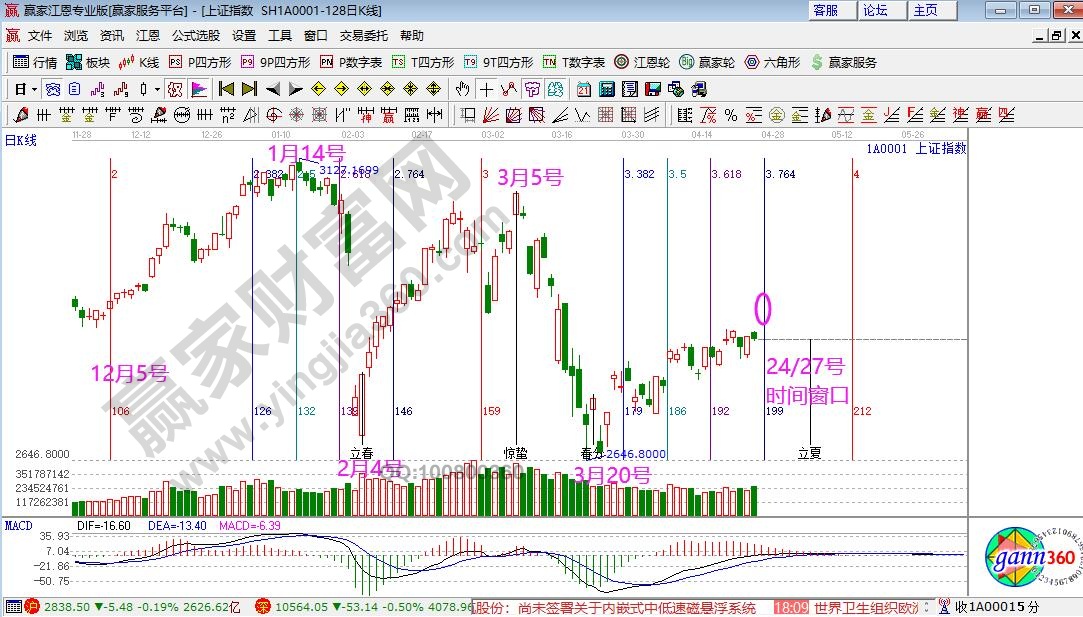Expand the dropdown arrow beside the 日 period button
Screen dimensions: 1083x617
tap(34, 89)
